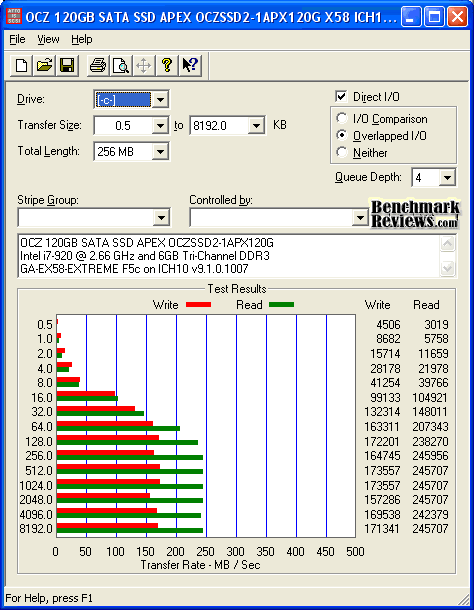Screen dimensions: 474x610
Task: Click the green read bar for 64.0
Action: tap(118, 428)
